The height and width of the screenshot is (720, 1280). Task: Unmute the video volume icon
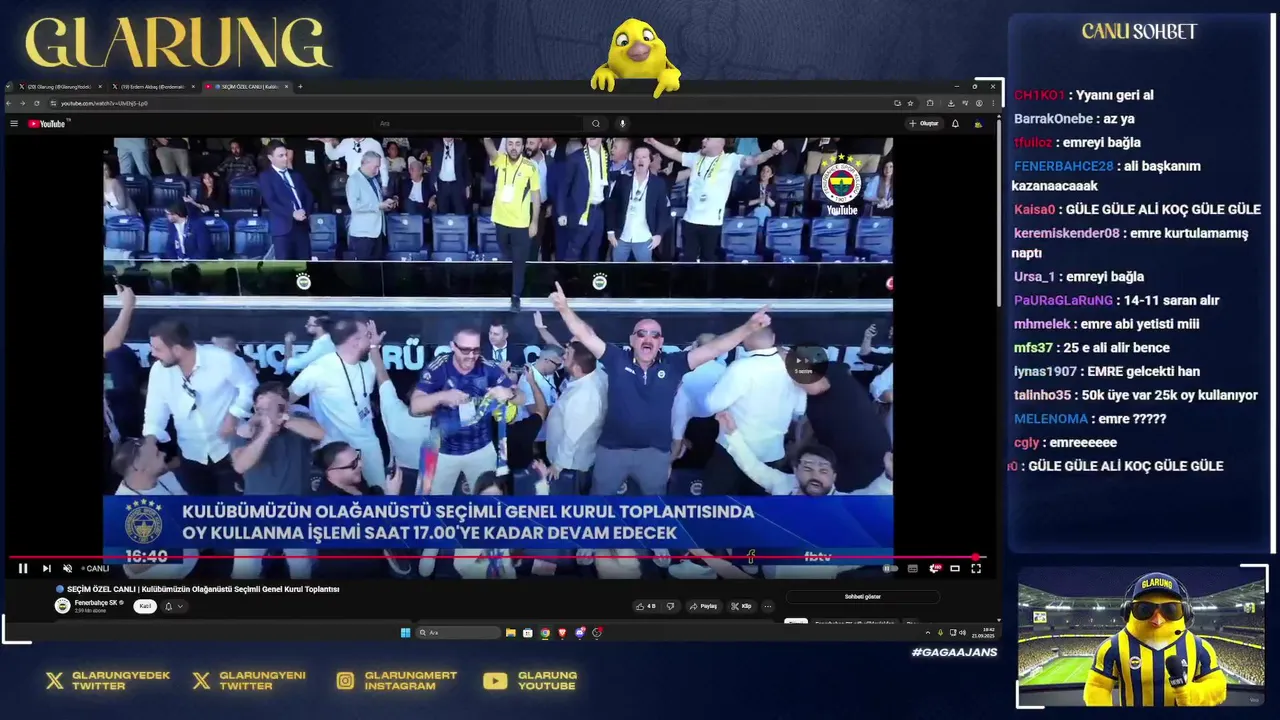[x=68, y=568]
